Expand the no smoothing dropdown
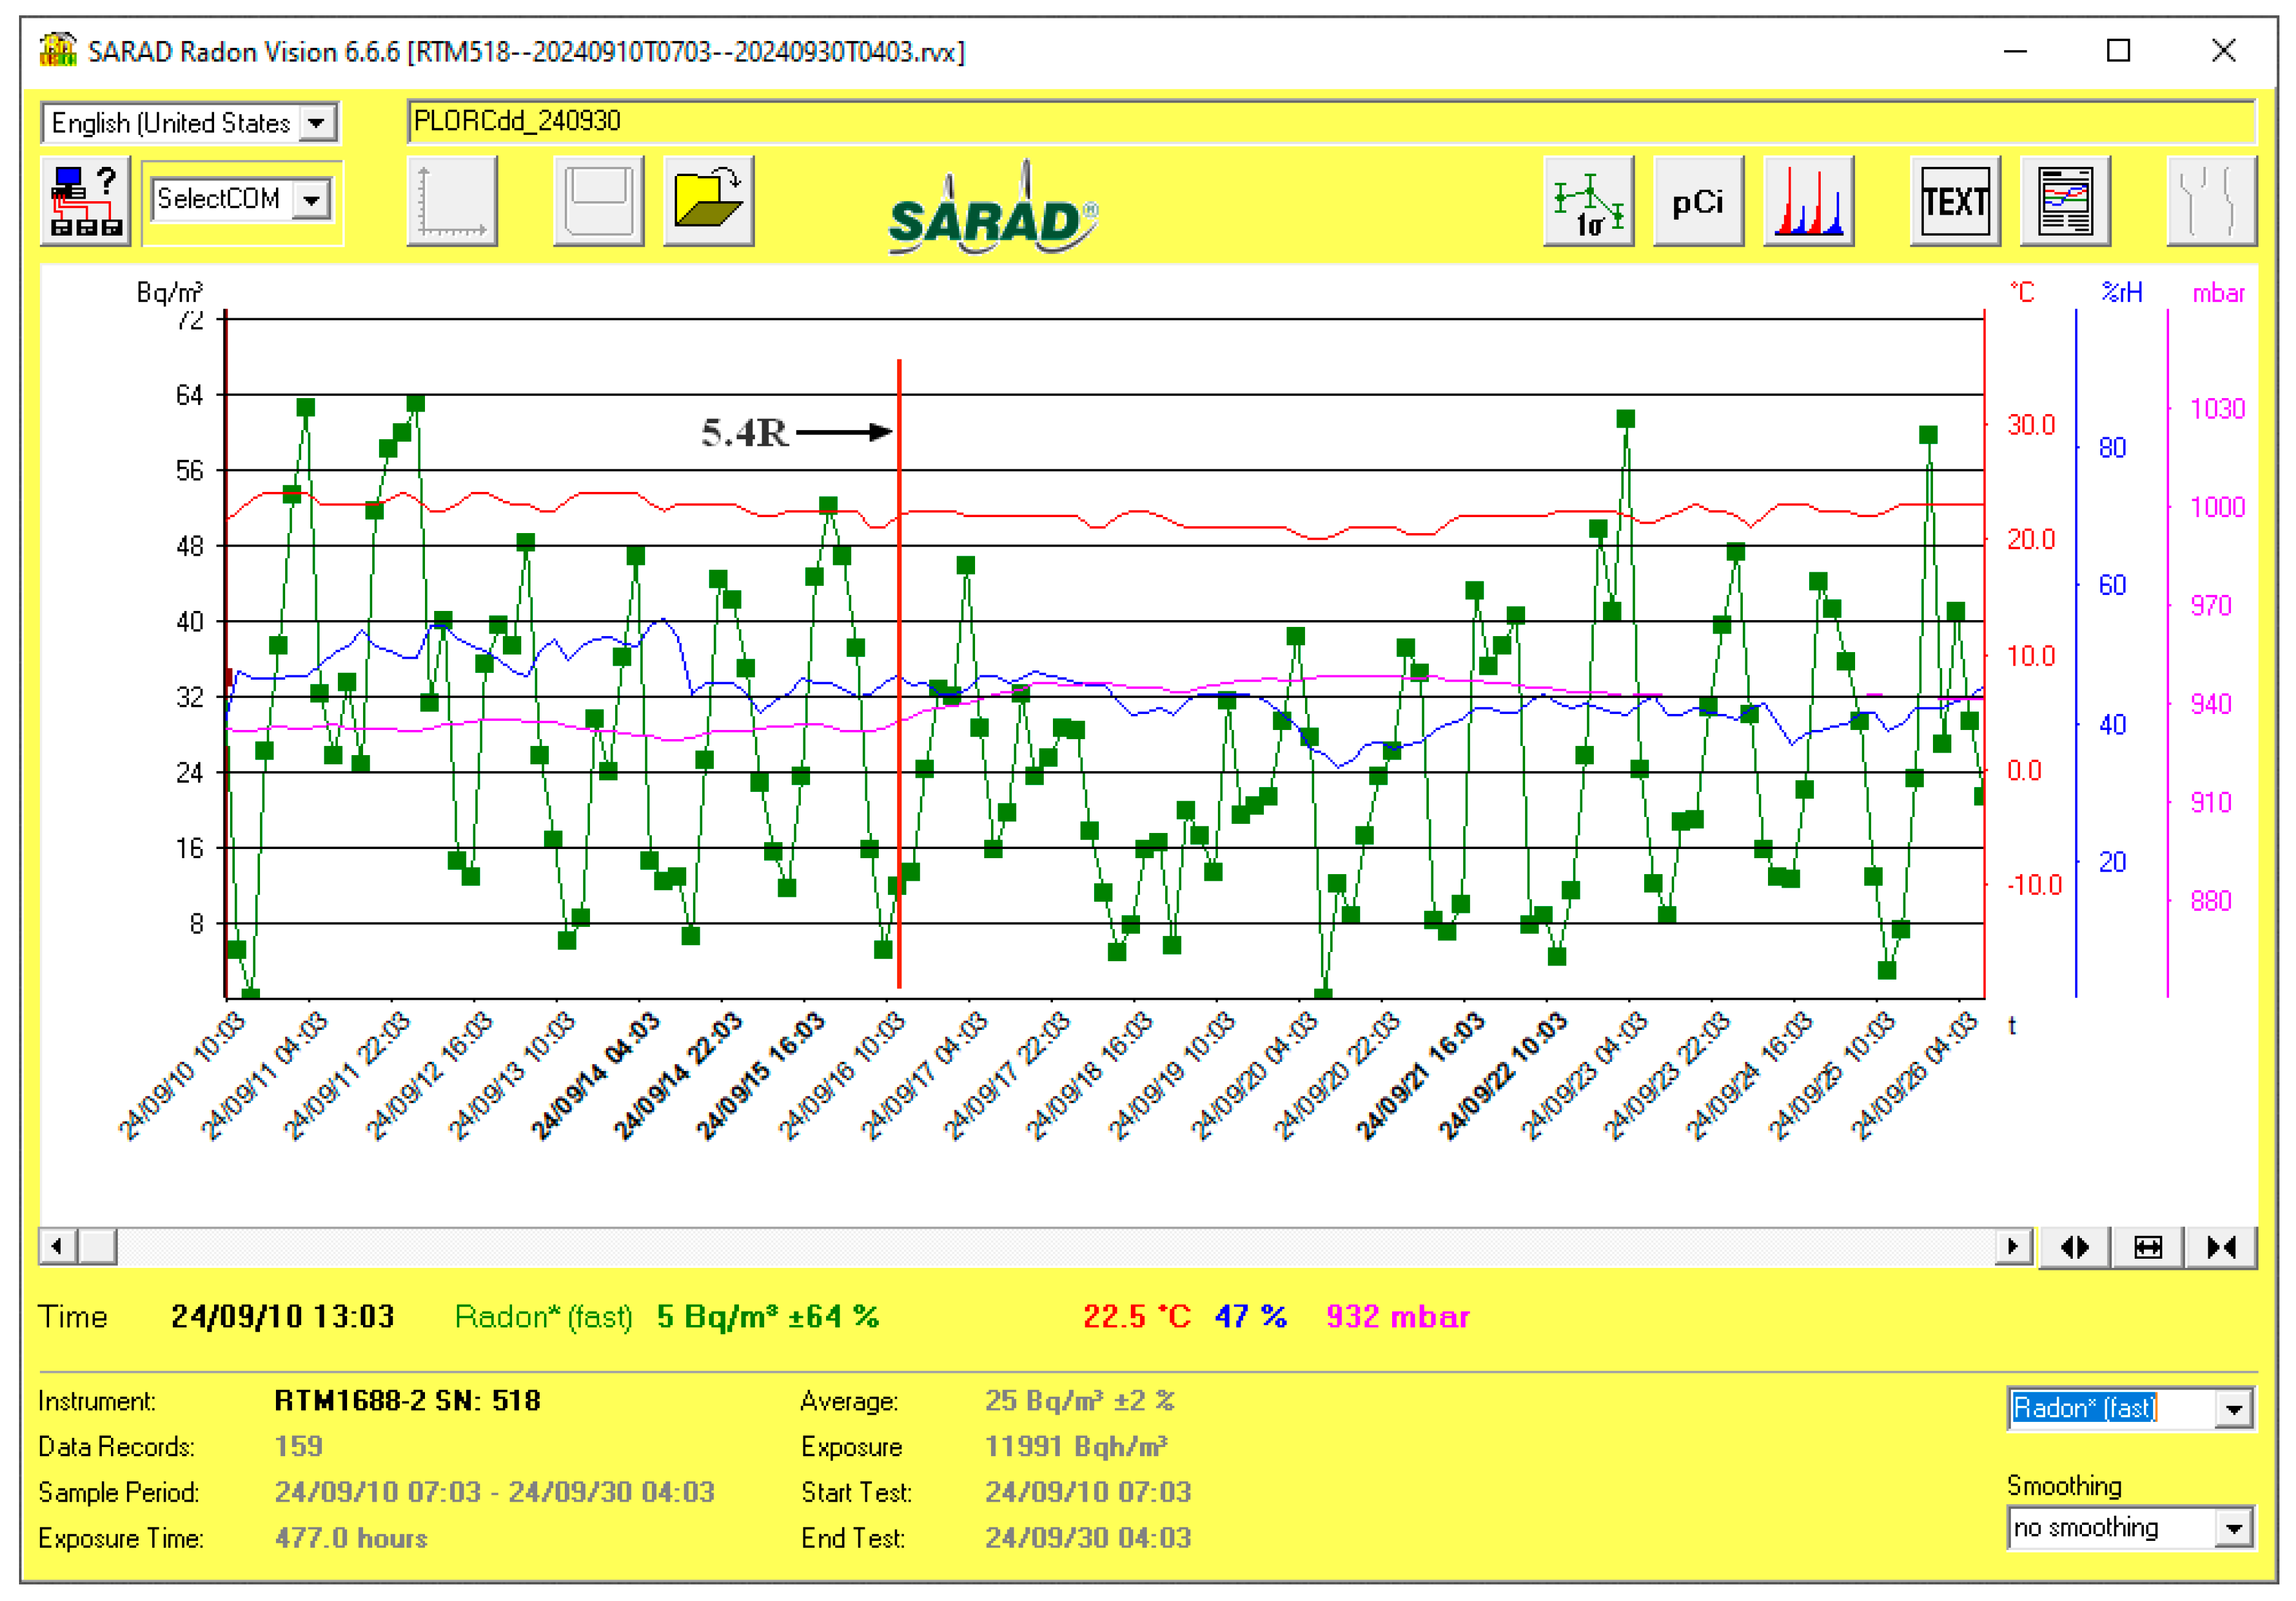 pos(2233,1529)
